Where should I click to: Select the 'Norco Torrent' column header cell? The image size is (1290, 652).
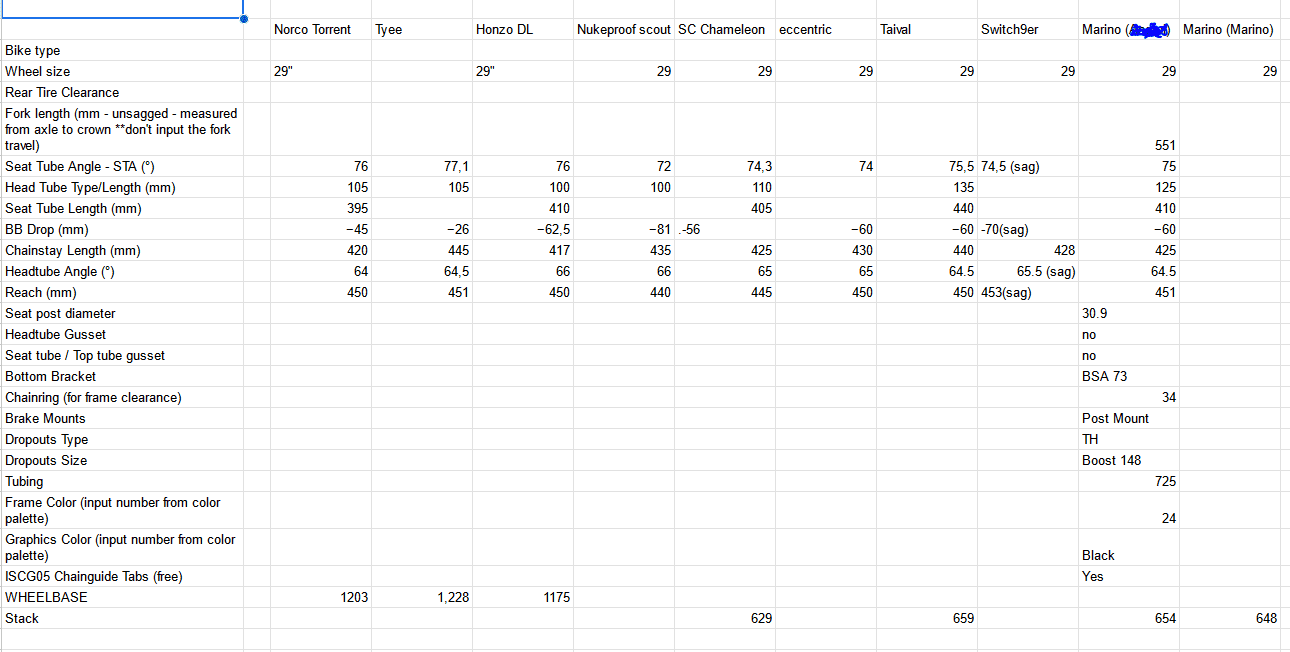(x=321, y=30)
